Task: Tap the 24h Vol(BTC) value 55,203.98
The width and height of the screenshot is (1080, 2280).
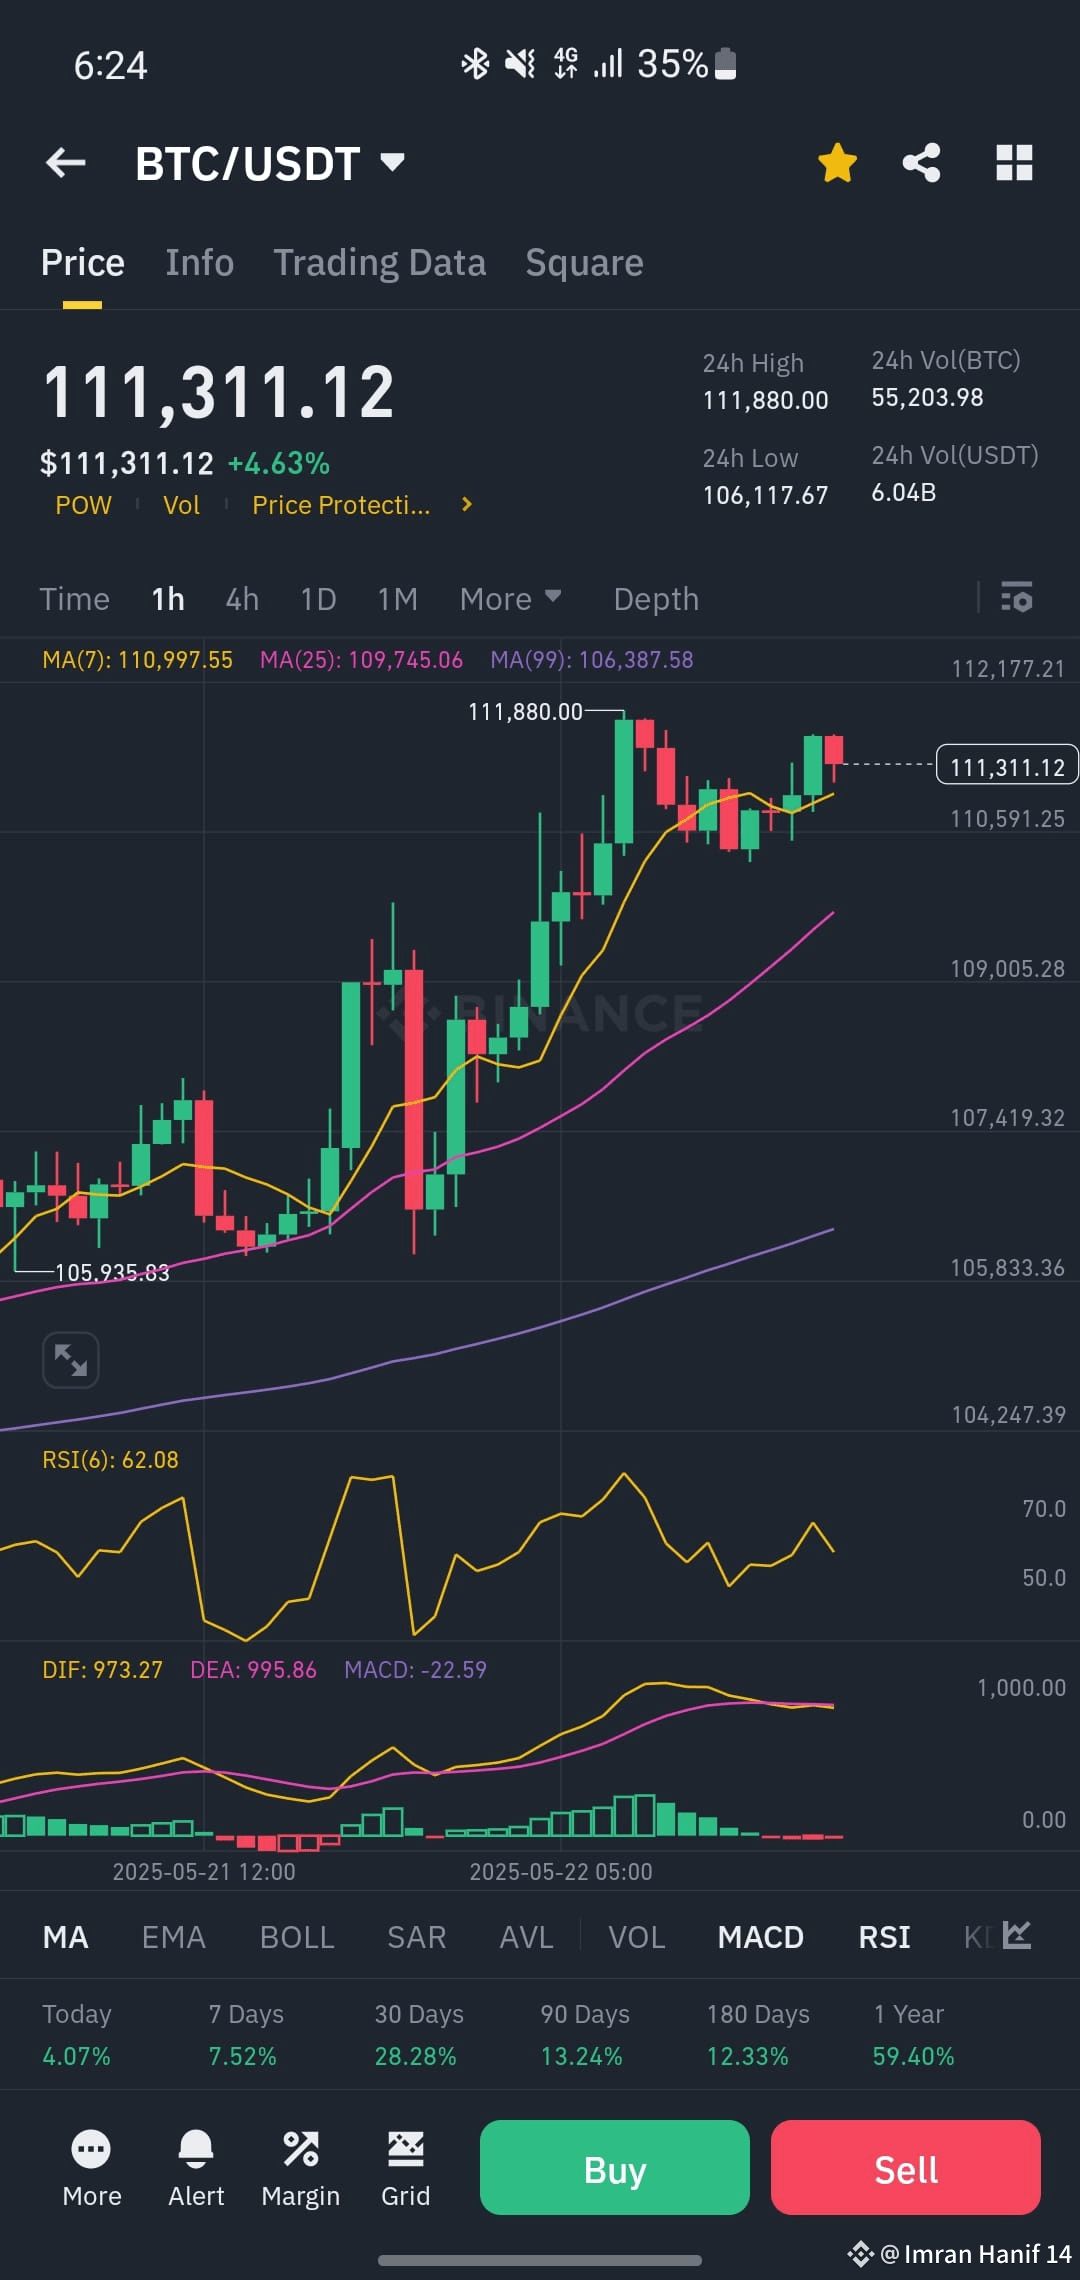Action: pyautogui.click(x=927, y=398)
